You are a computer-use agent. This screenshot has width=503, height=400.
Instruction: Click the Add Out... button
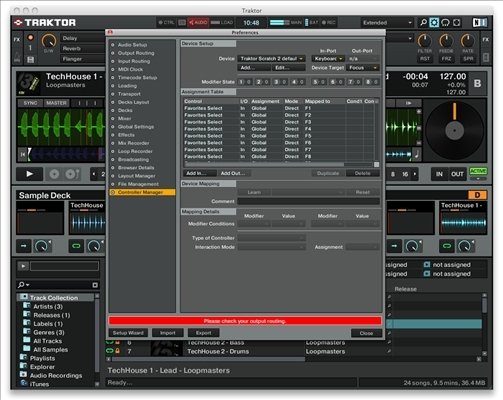point(233,173)
